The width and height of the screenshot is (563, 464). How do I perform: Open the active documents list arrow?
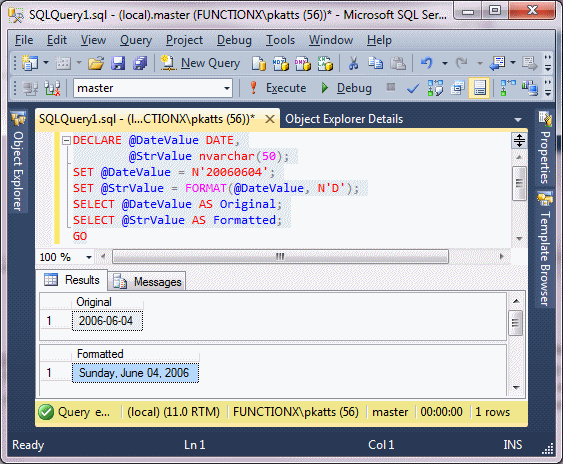[x=517, y=120]
